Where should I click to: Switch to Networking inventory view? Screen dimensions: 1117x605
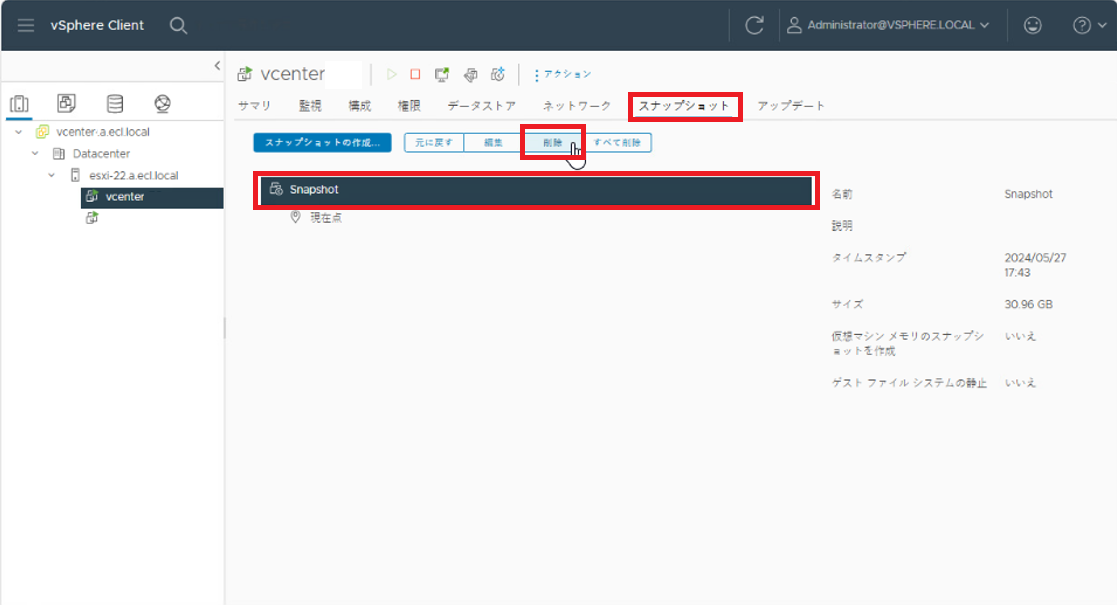click(x=162, y=104)
